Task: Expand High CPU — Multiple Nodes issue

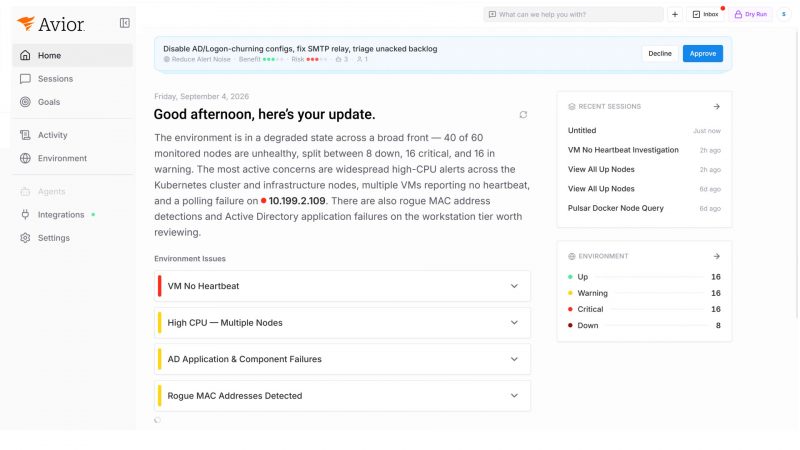Action: tap(514, 322)
